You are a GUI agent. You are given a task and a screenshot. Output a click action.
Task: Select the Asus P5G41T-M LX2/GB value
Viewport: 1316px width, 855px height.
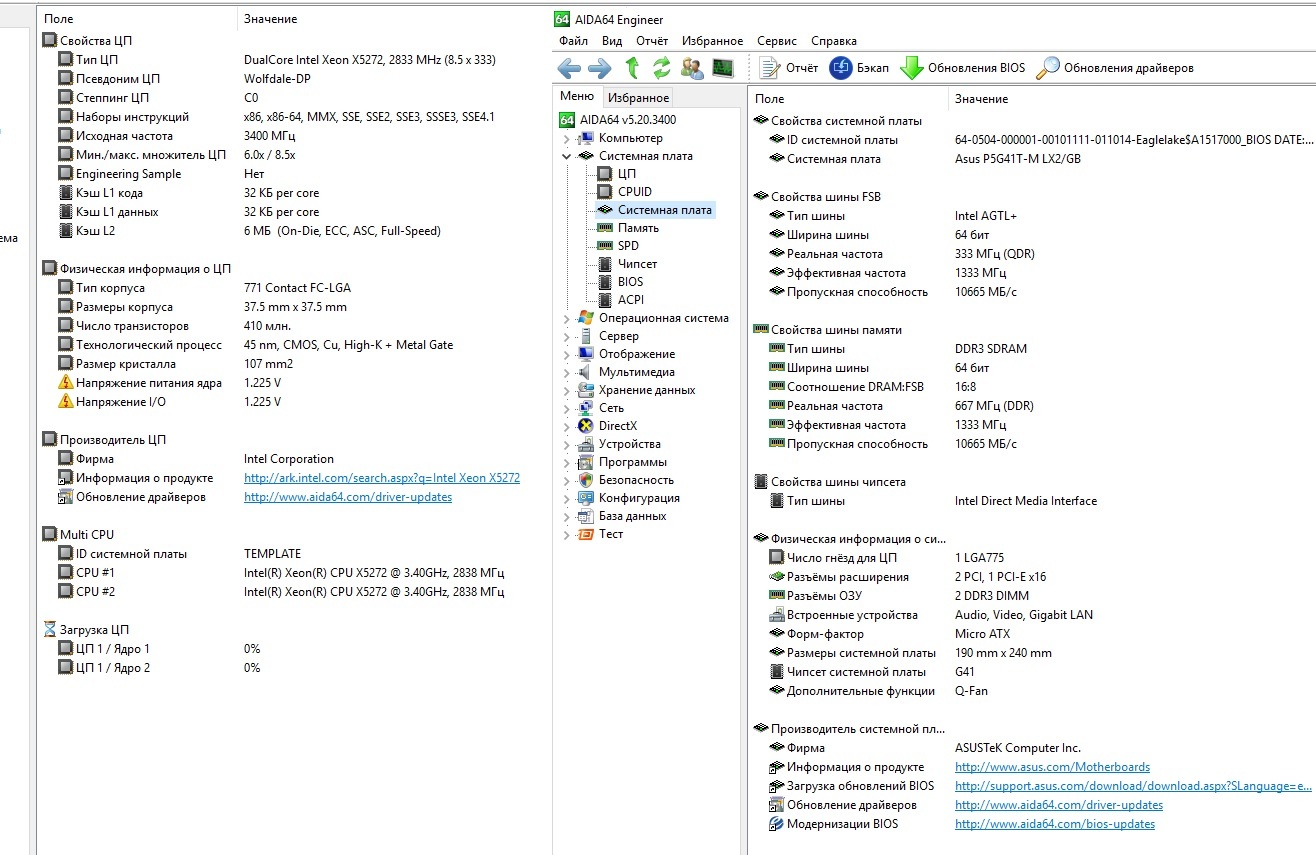pyautogui.click(x=1018, y=159)
